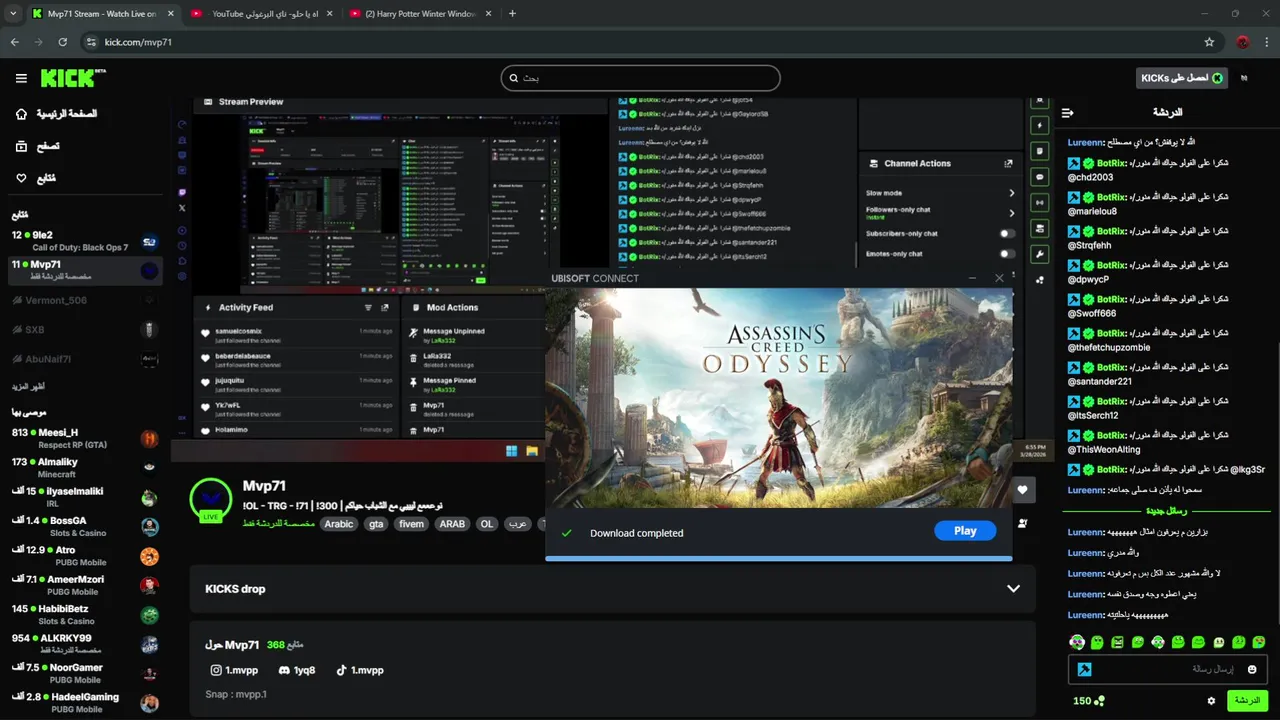Open 9le2 channel in sidebar
This screenshot has width=1280, height=720.
(x=85, y=241)
